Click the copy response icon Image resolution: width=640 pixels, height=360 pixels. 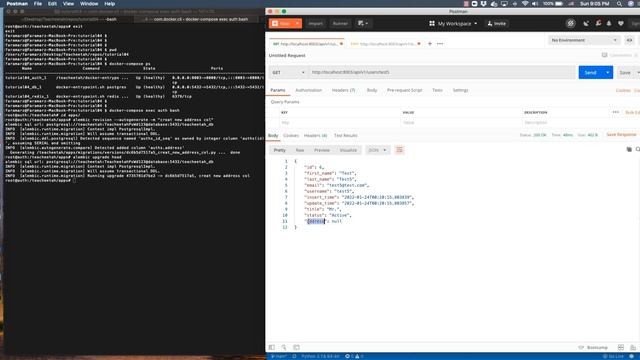click(629, 149)
